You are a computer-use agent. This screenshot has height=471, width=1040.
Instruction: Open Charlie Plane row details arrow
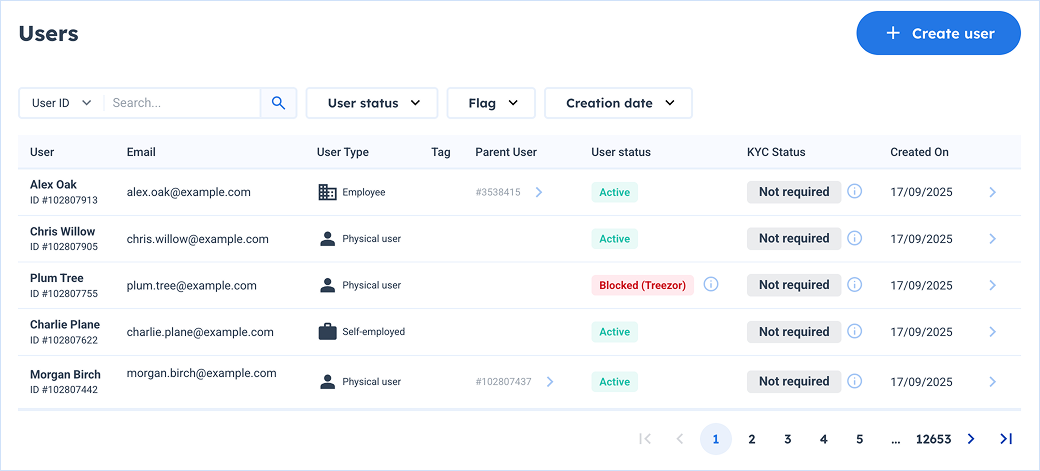tap(992, 332)
